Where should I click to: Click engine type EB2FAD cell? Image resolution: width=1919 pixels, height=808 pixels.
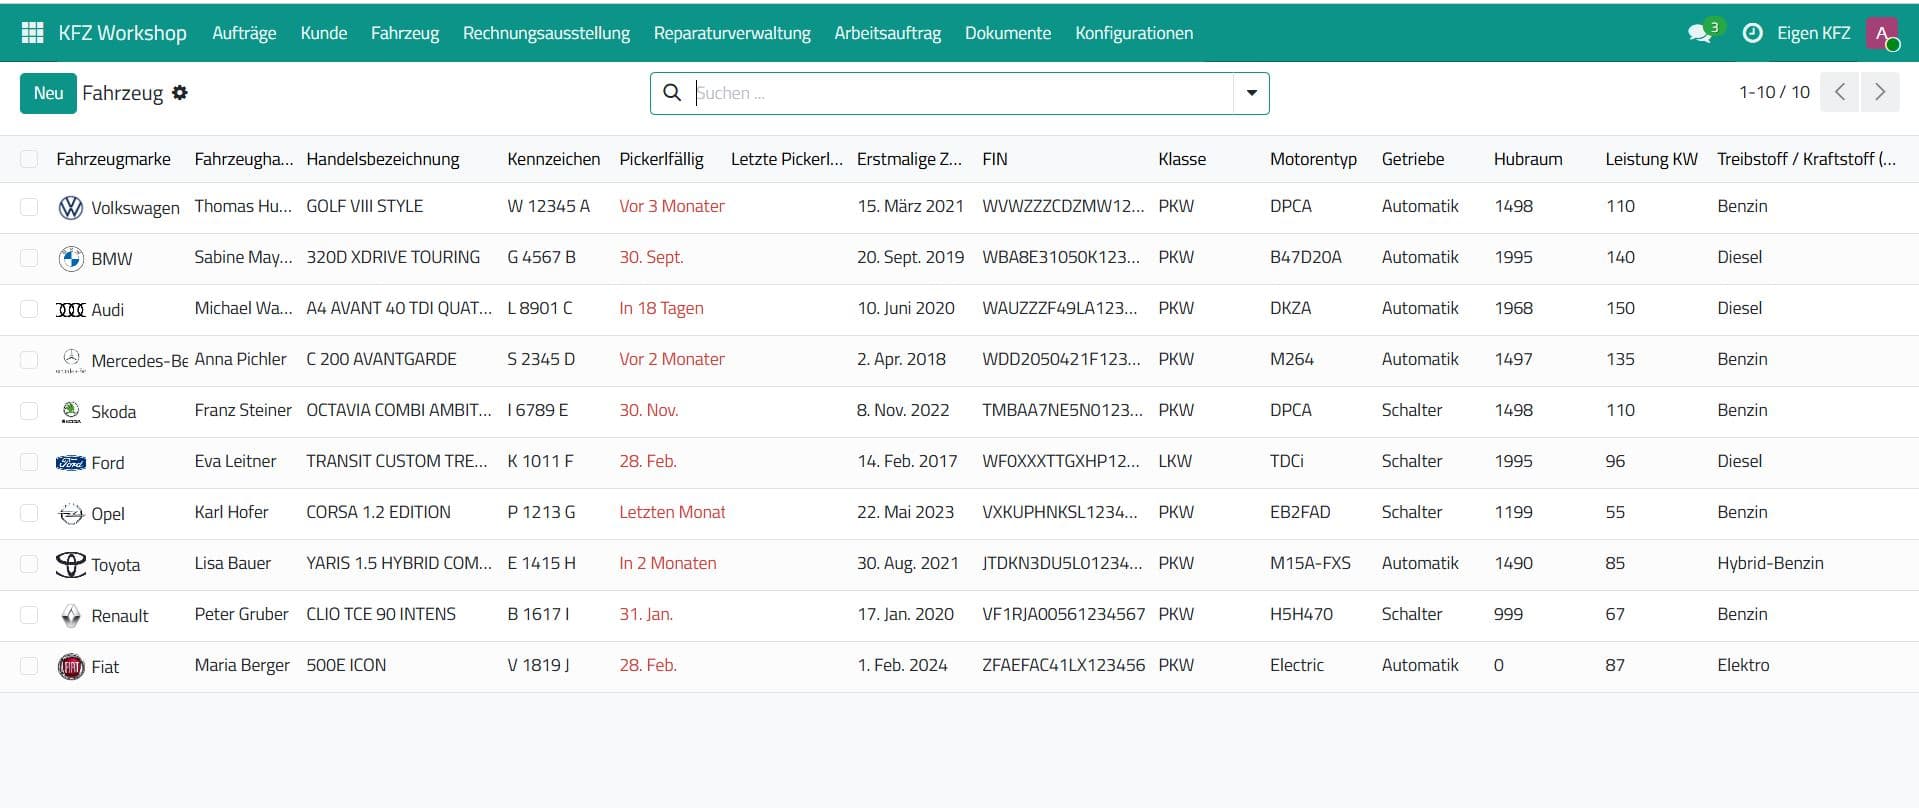[1300, 512]
